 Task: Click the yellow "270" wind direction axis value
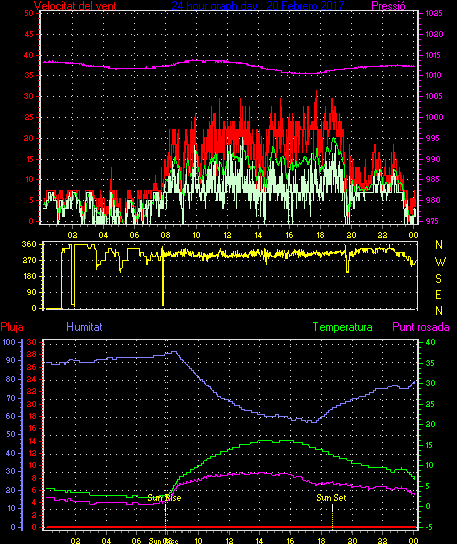29,260
